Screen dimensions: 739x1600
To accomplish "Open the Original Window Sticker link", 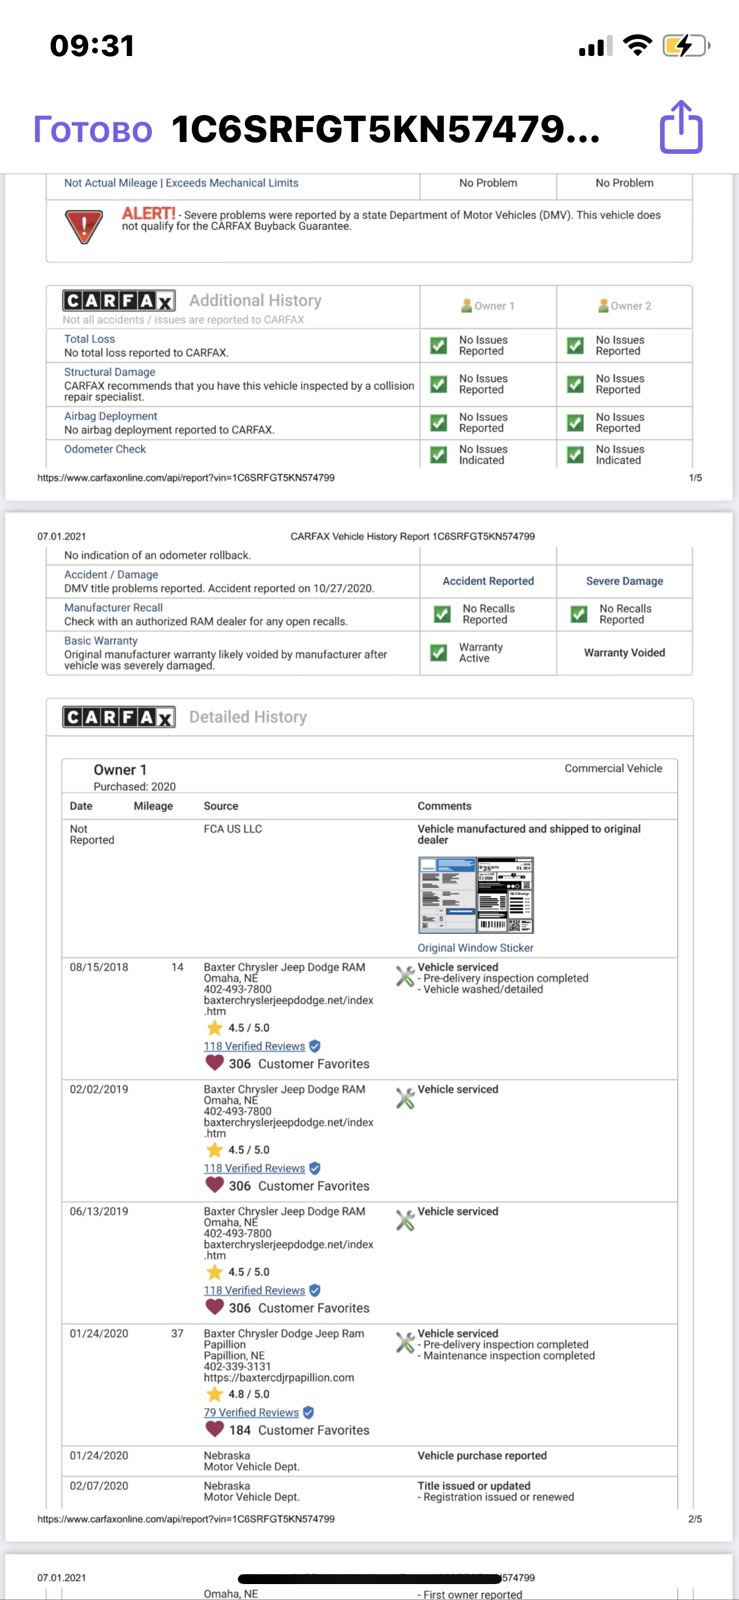I will (x=475, y=948).
